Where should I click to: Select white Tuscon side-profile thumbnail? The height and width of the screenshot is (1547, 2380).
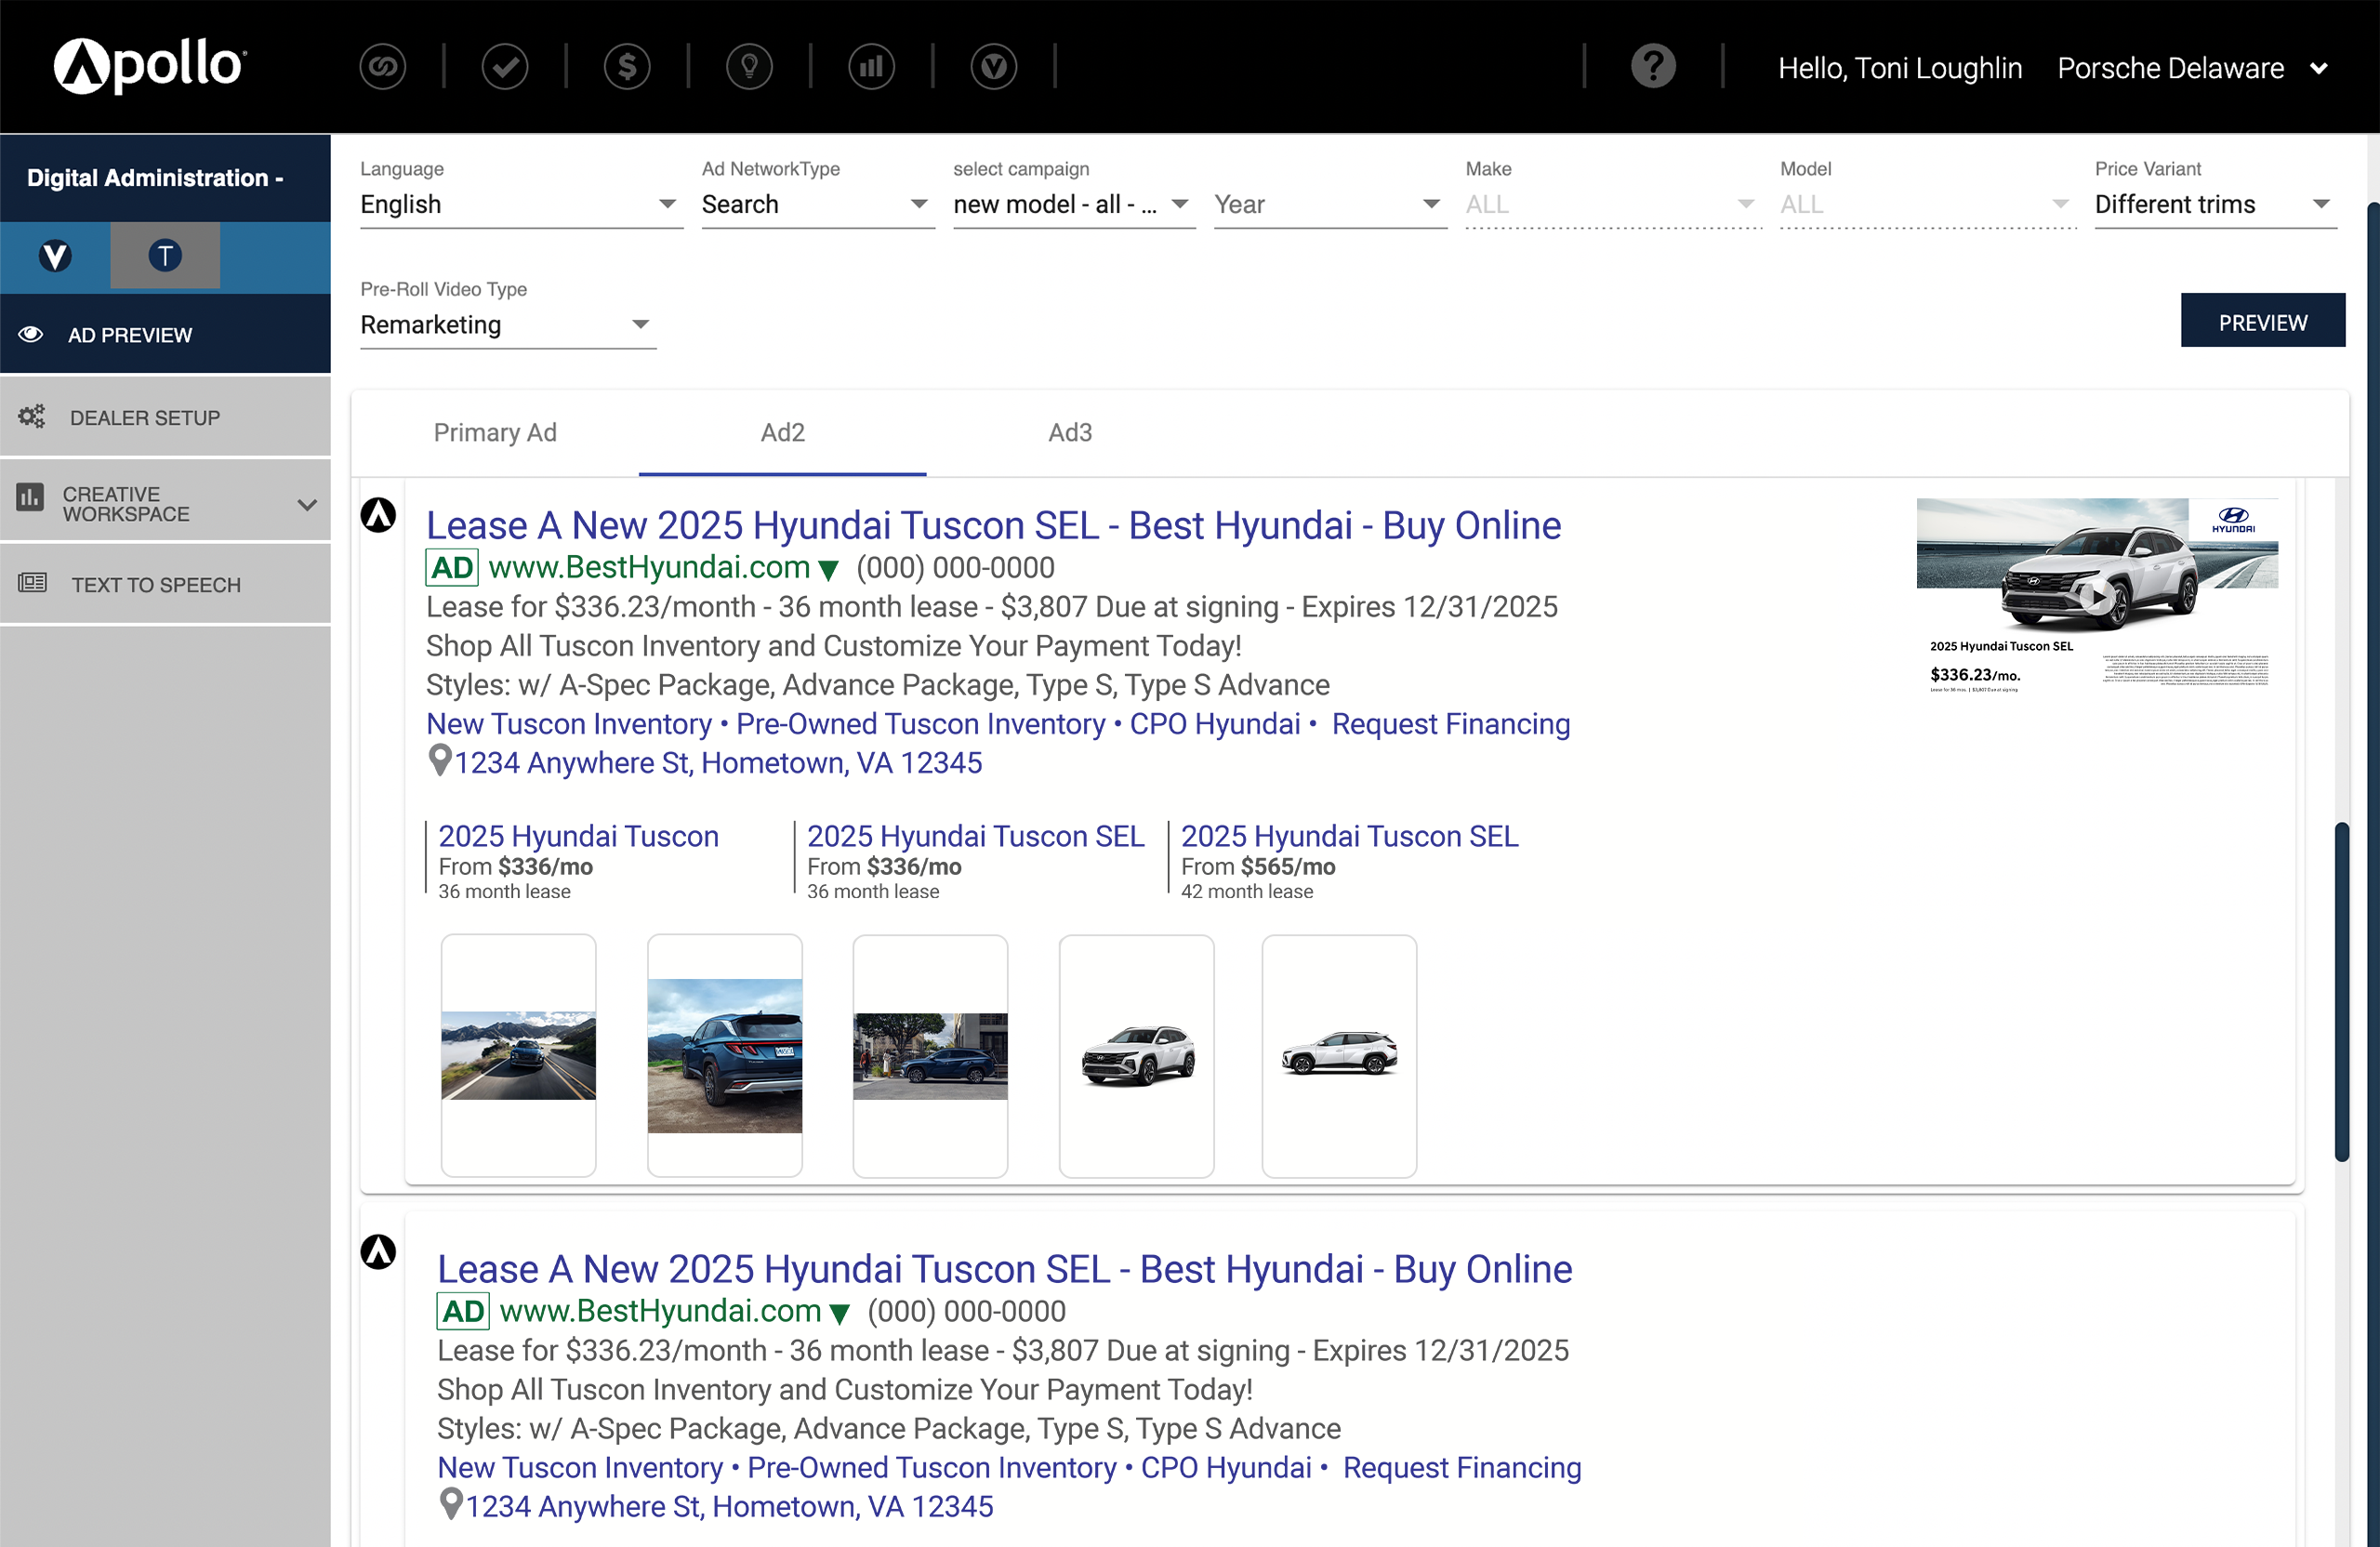(x=1339, y=1055)
